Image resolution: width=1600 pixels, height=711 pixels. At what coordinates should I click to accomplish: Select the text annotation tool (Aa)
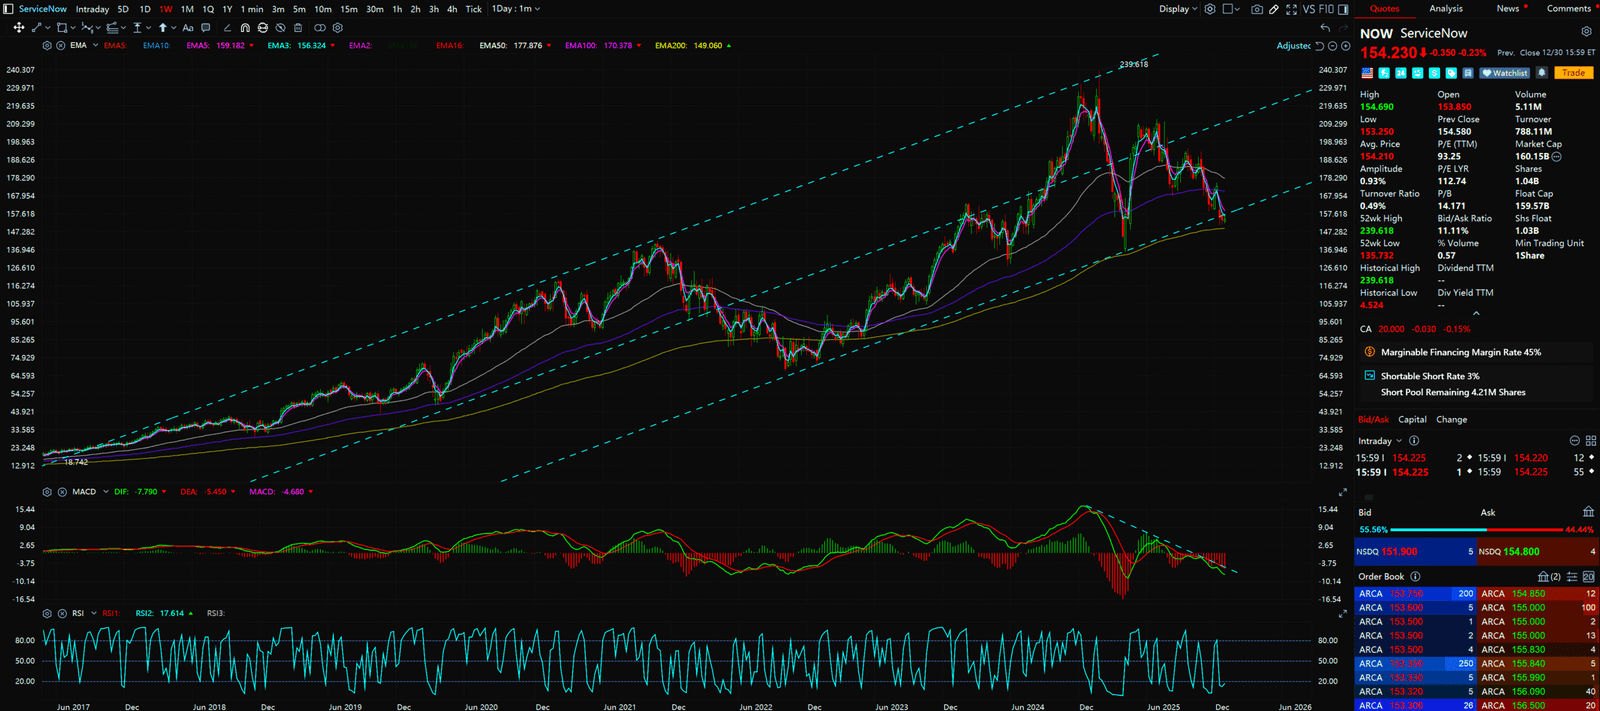pyautogui.click(x=188, y=28)
